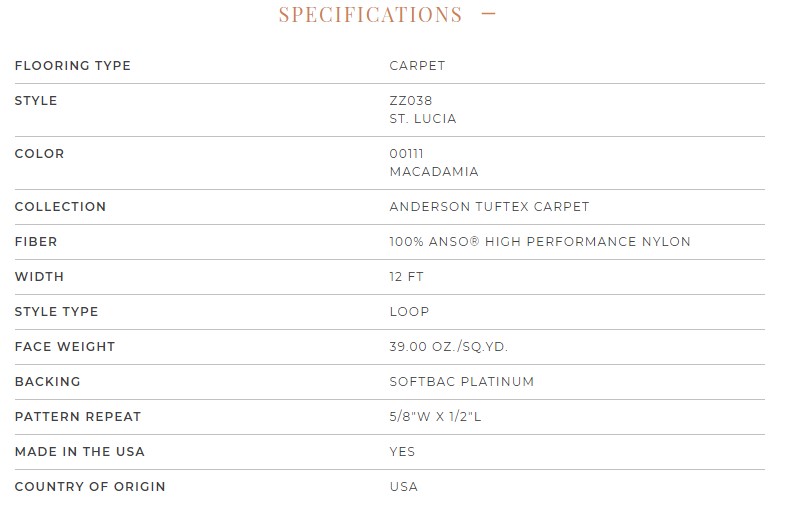793x516 pixels.
Task: Collapse the Specifications section minus icon
Action: [x=489, y=14]
